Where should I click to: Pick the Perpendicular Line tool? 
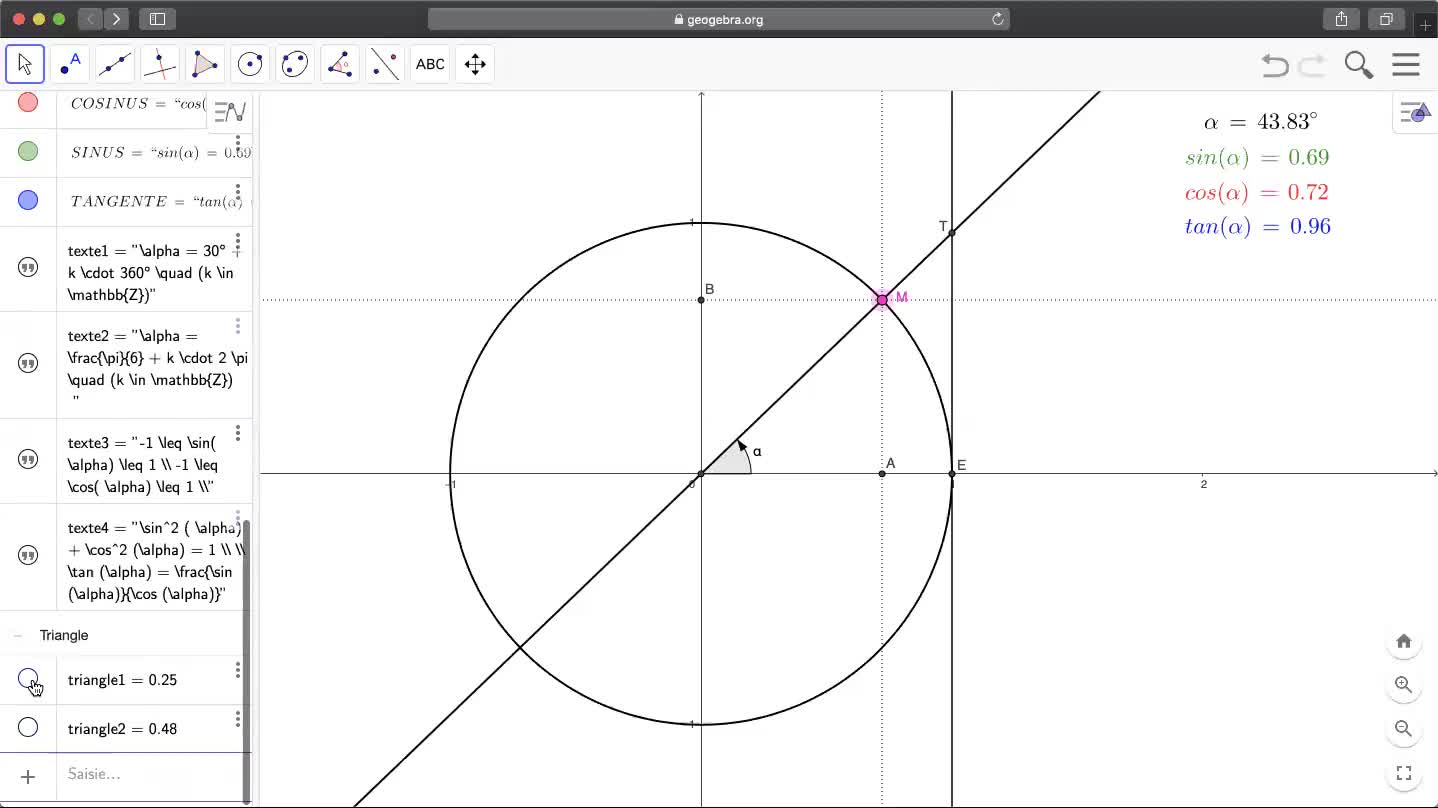(160, 64)
